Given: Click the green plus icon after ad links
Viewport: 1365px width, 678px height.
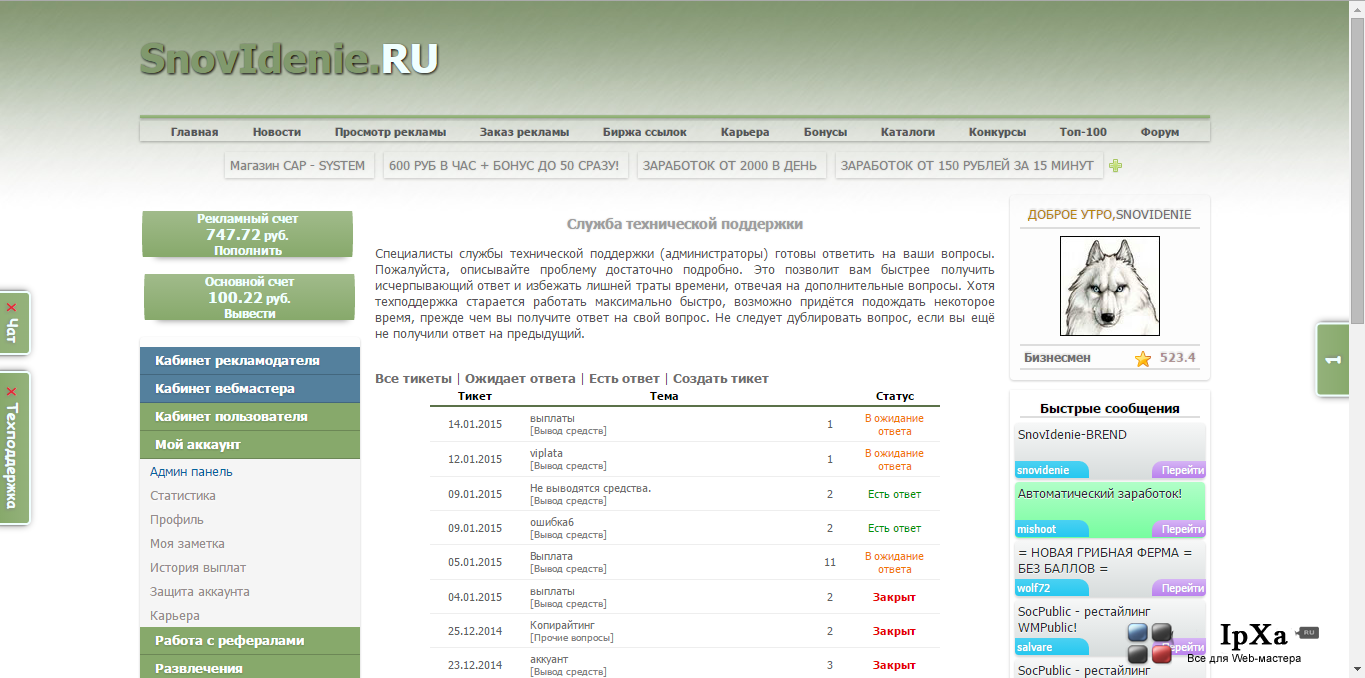Looking at the screenshot, I should [x=1116, y=166].
